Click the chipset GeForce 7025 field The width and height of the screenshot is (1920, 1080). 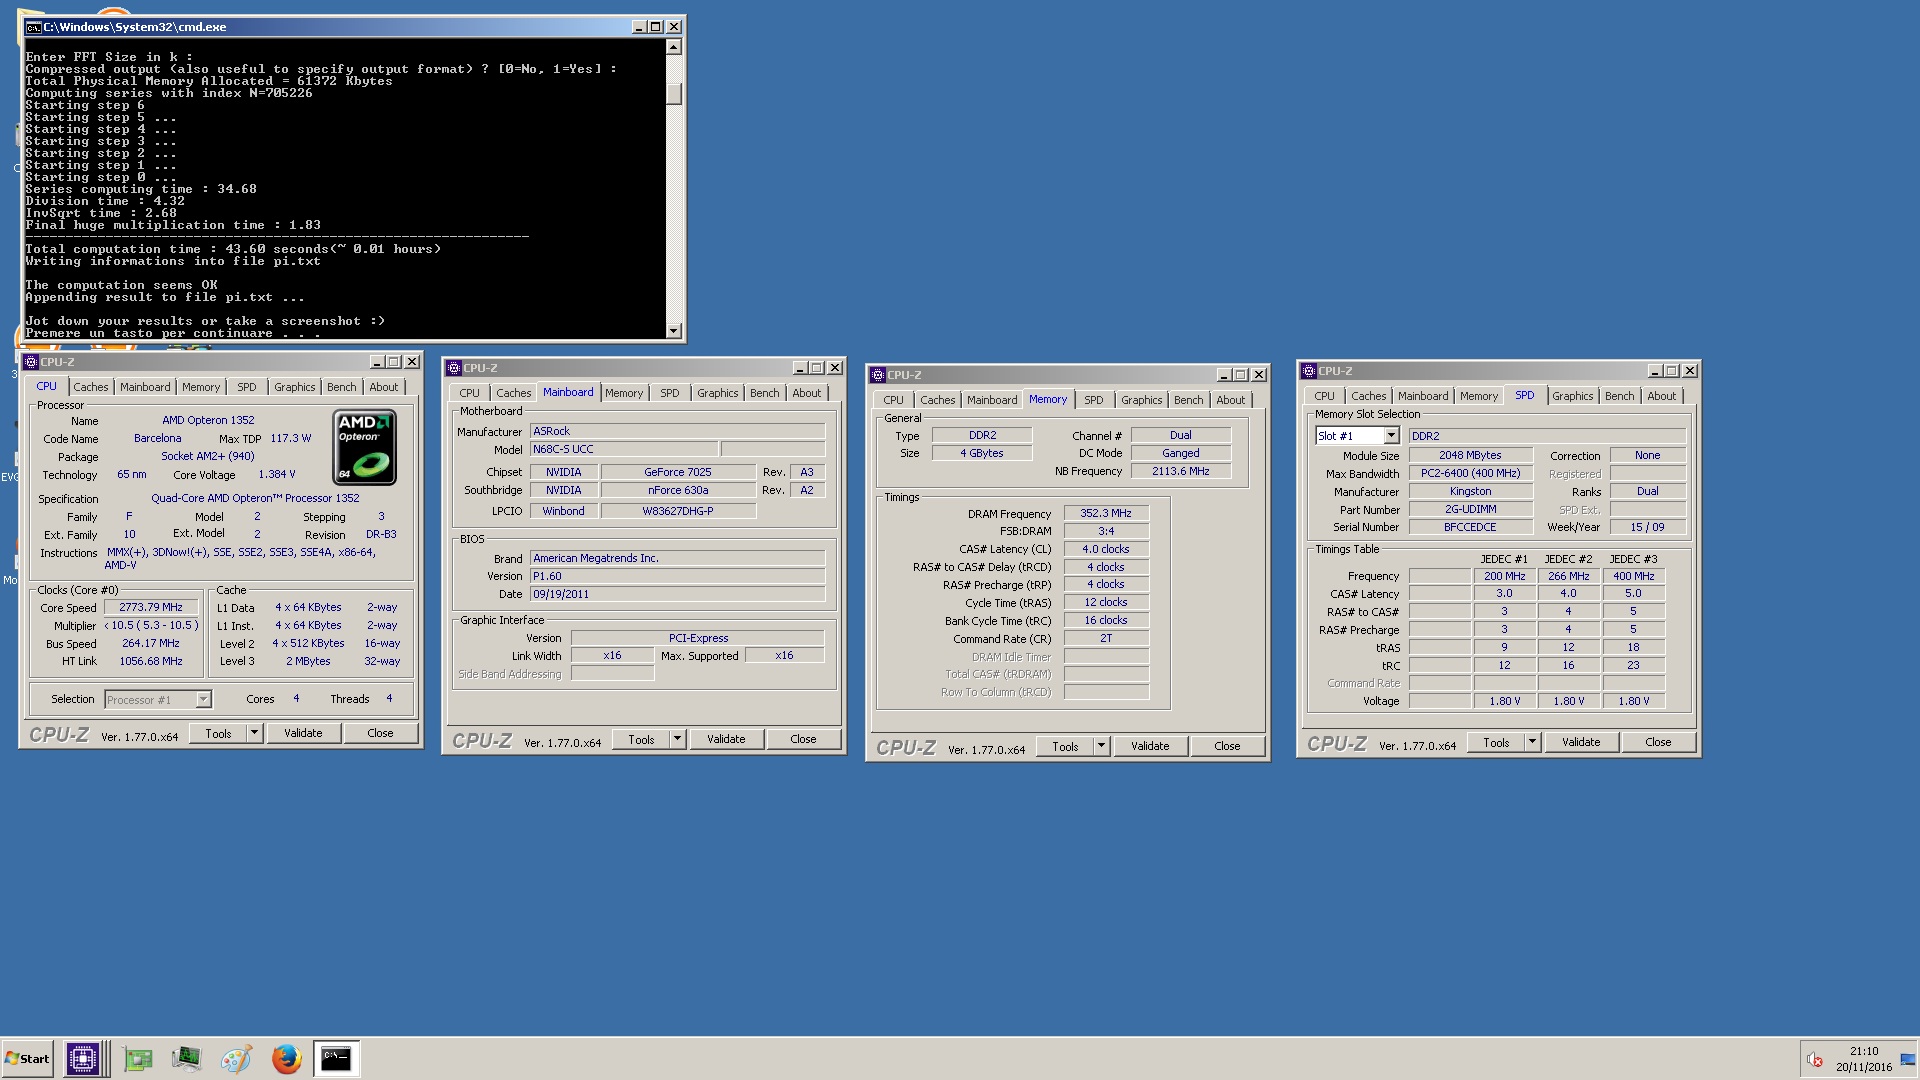point(678,472)
